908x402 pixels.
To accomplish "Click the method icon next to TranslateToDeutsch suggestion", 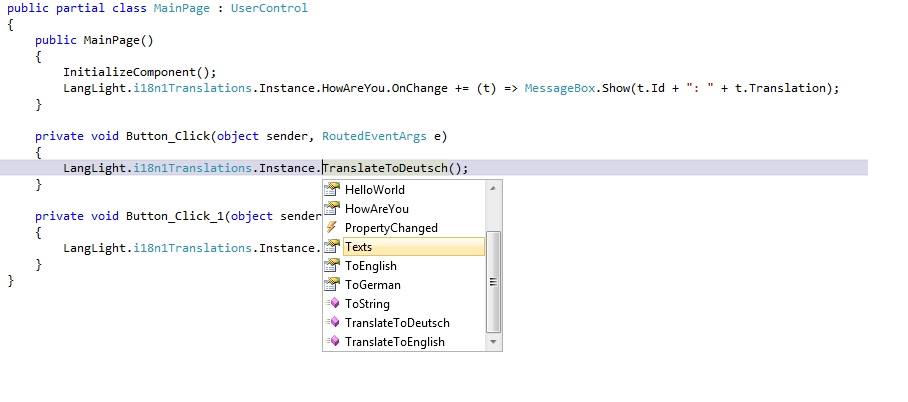I will (x=333, y=323).
